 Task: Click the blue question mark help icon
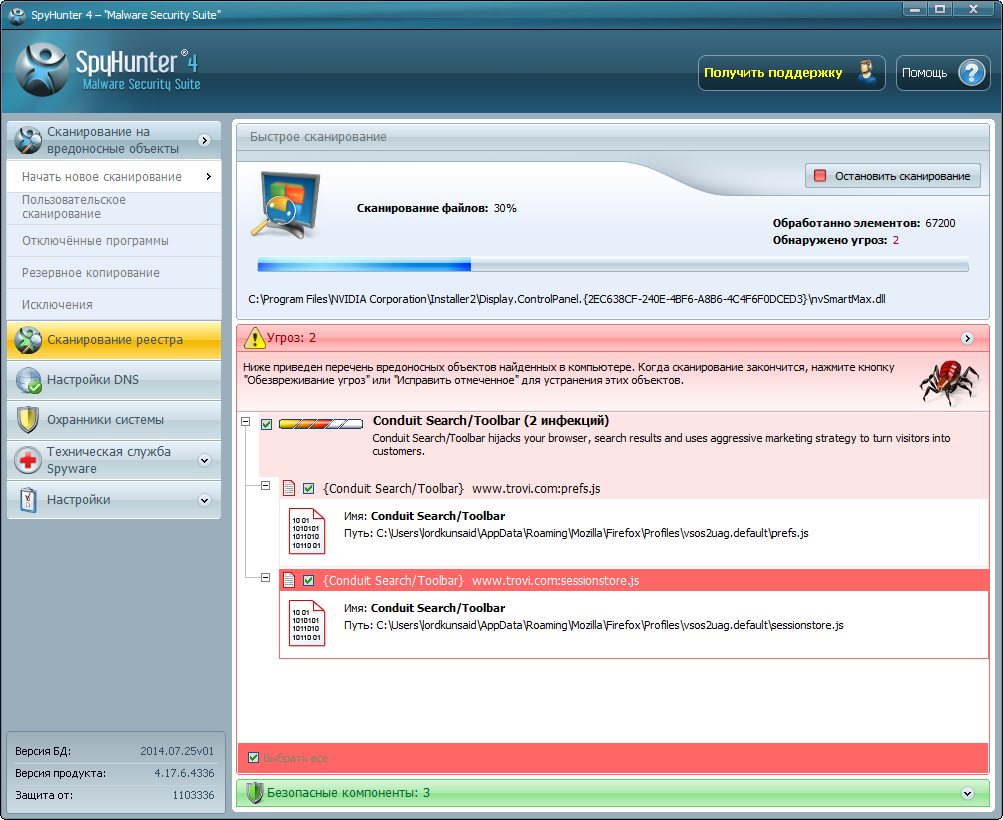972,73
